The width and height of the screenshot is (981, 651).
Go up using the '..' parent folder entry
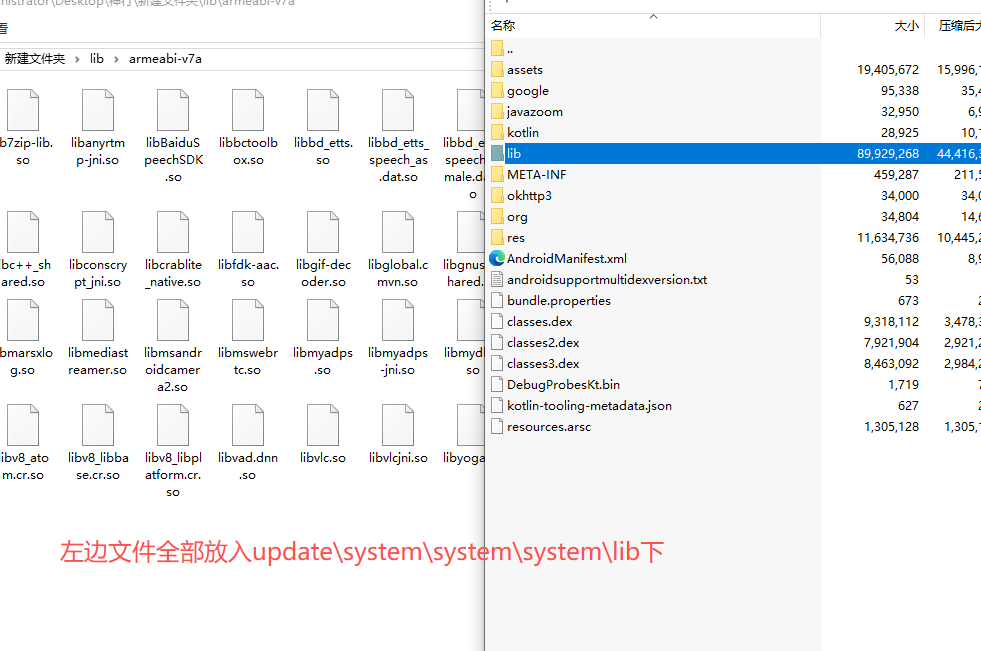[x=510, y=49]
